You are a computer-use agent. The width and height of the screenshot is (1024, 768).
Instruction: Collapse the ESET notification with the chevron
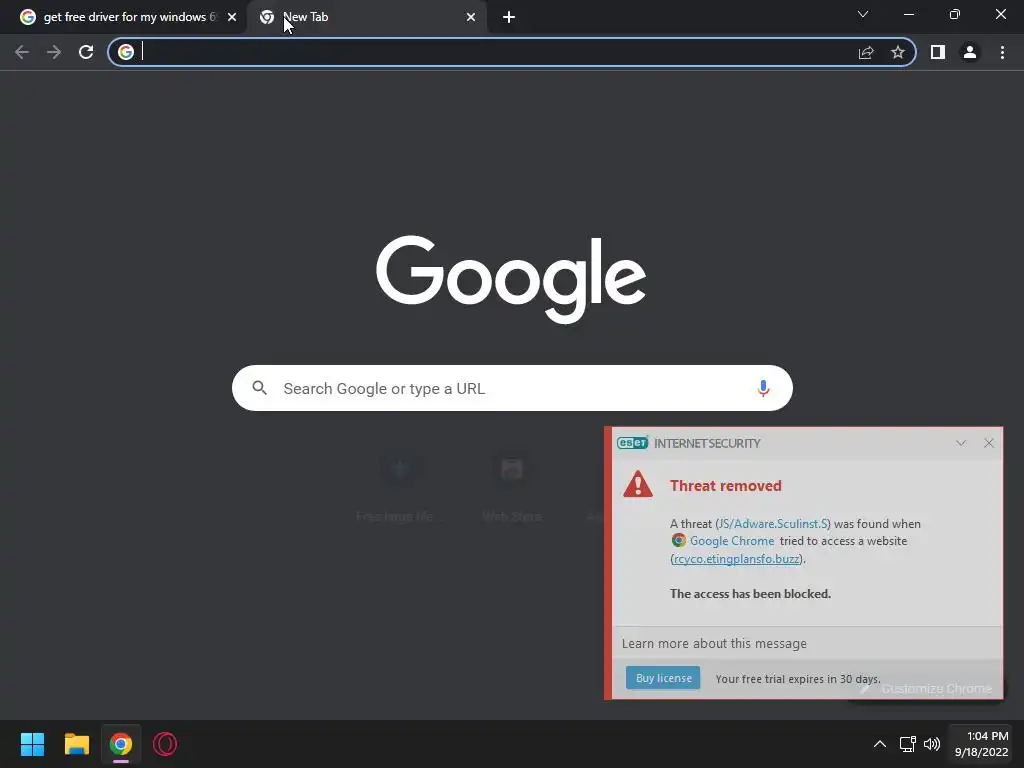[961, 443]
